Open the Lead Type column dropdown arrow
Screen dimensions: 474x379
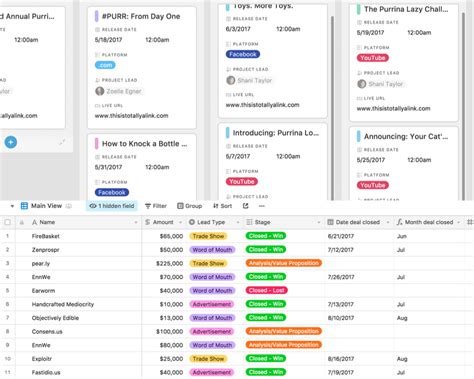[238, 222]
